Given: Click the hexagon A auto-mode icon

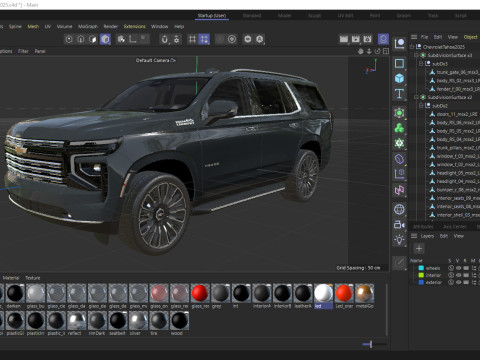Looking at the screenshot, I should point(260,39).
